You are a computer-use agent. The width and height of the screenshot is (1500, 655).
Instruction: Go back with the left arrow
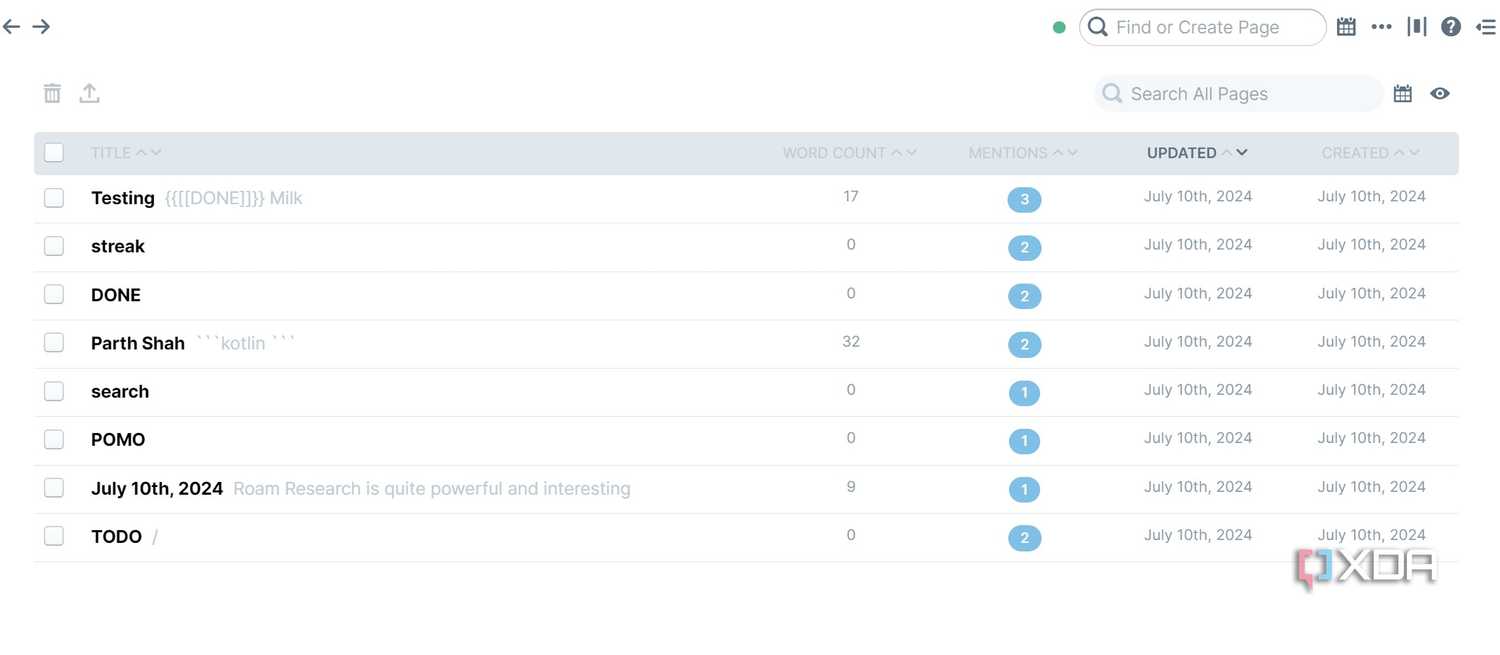click(x=12, y=27)
